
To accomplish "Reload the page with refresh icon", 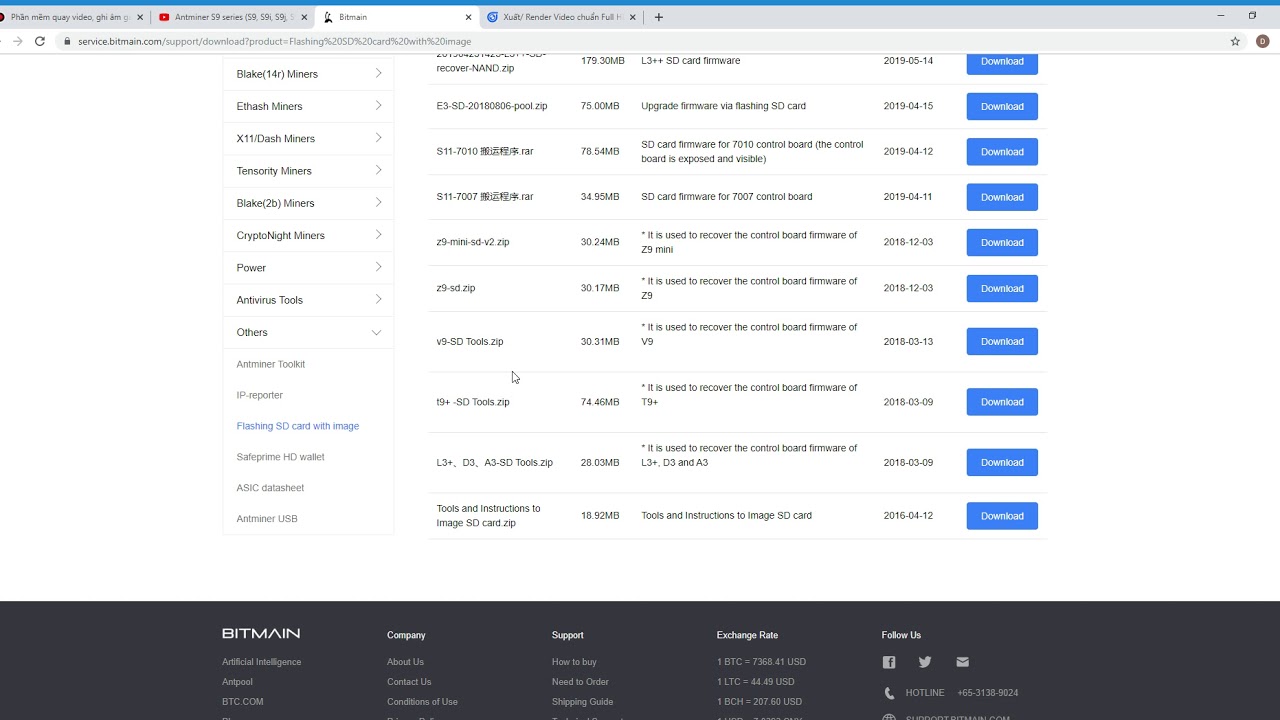I will pyautogui.click(x=40, y=41).
